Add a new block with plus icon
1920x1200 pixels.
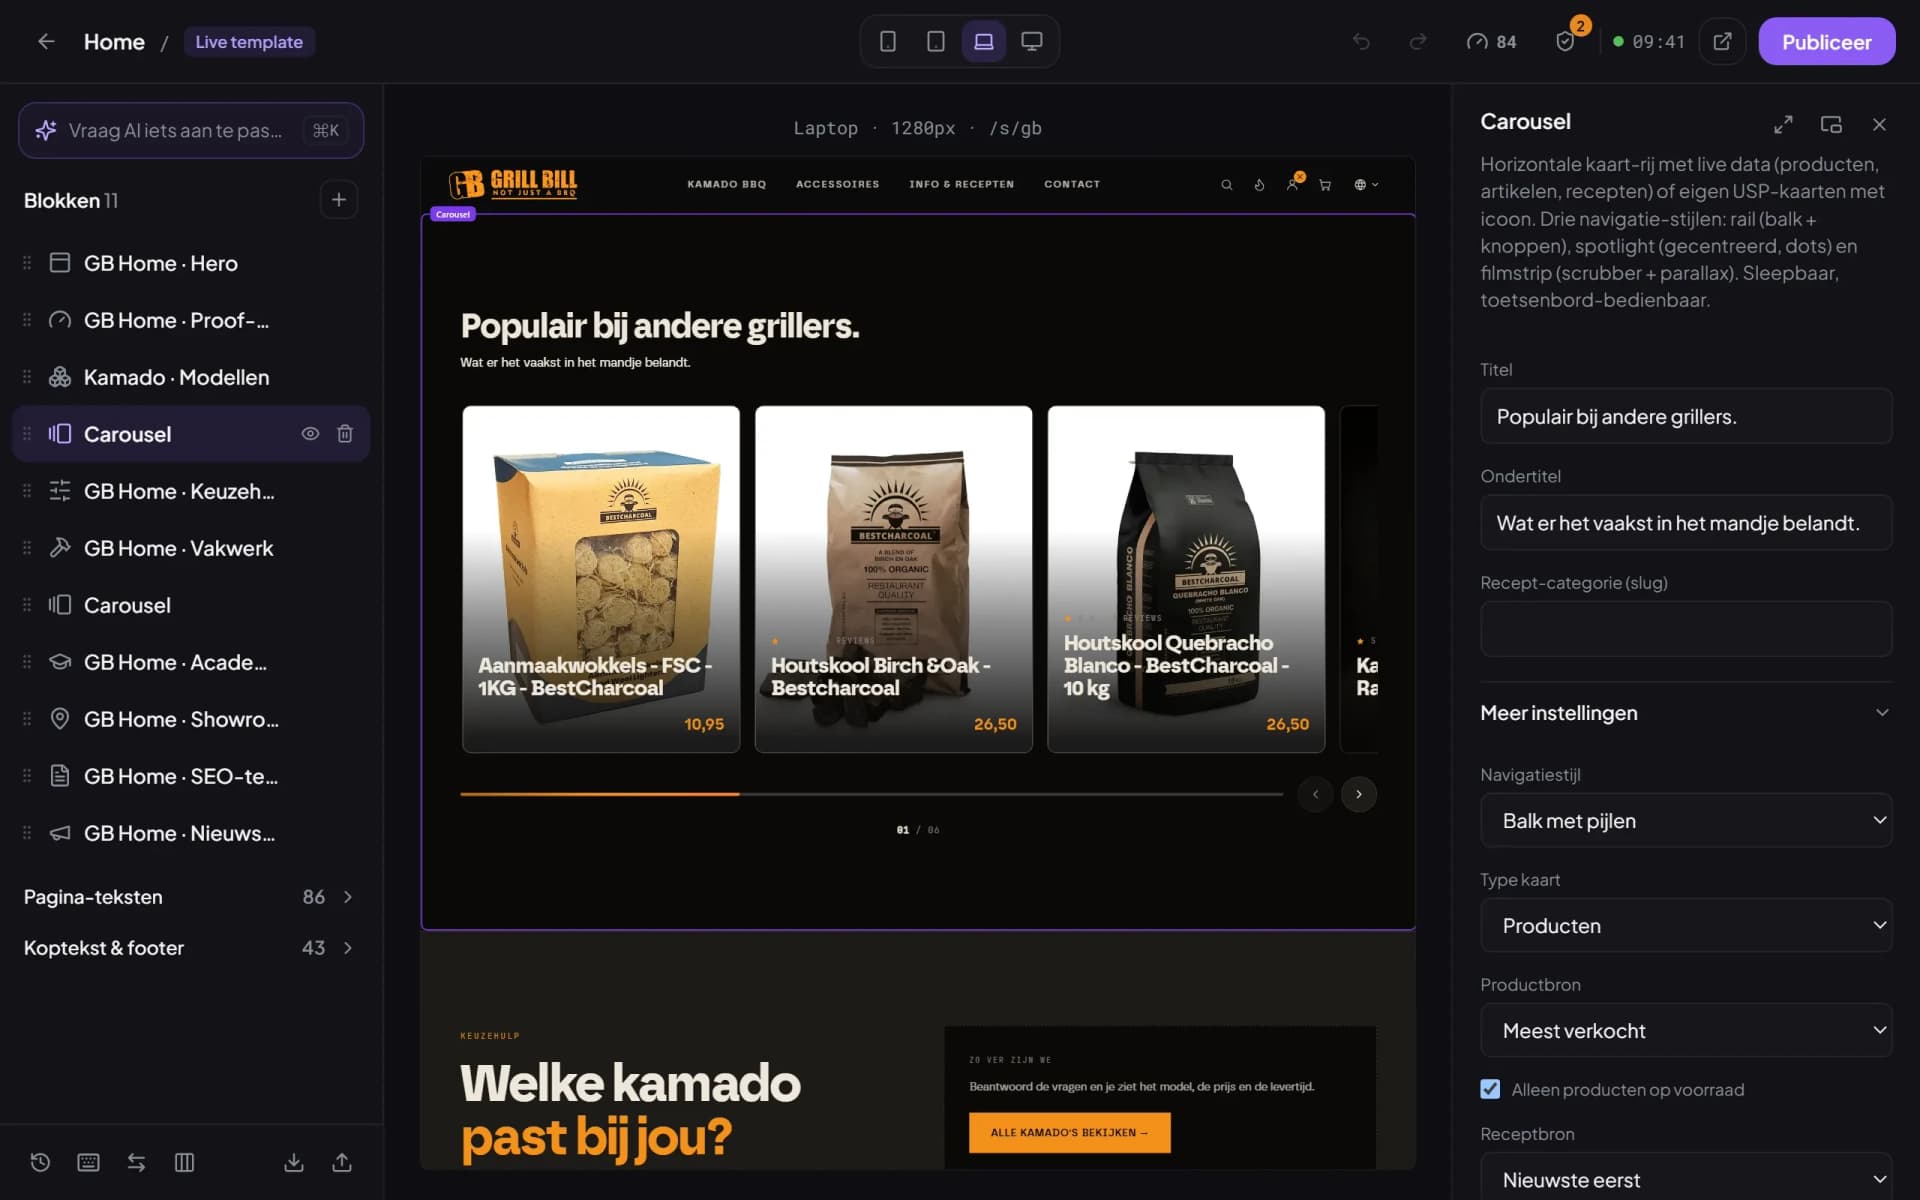point(339,200)
